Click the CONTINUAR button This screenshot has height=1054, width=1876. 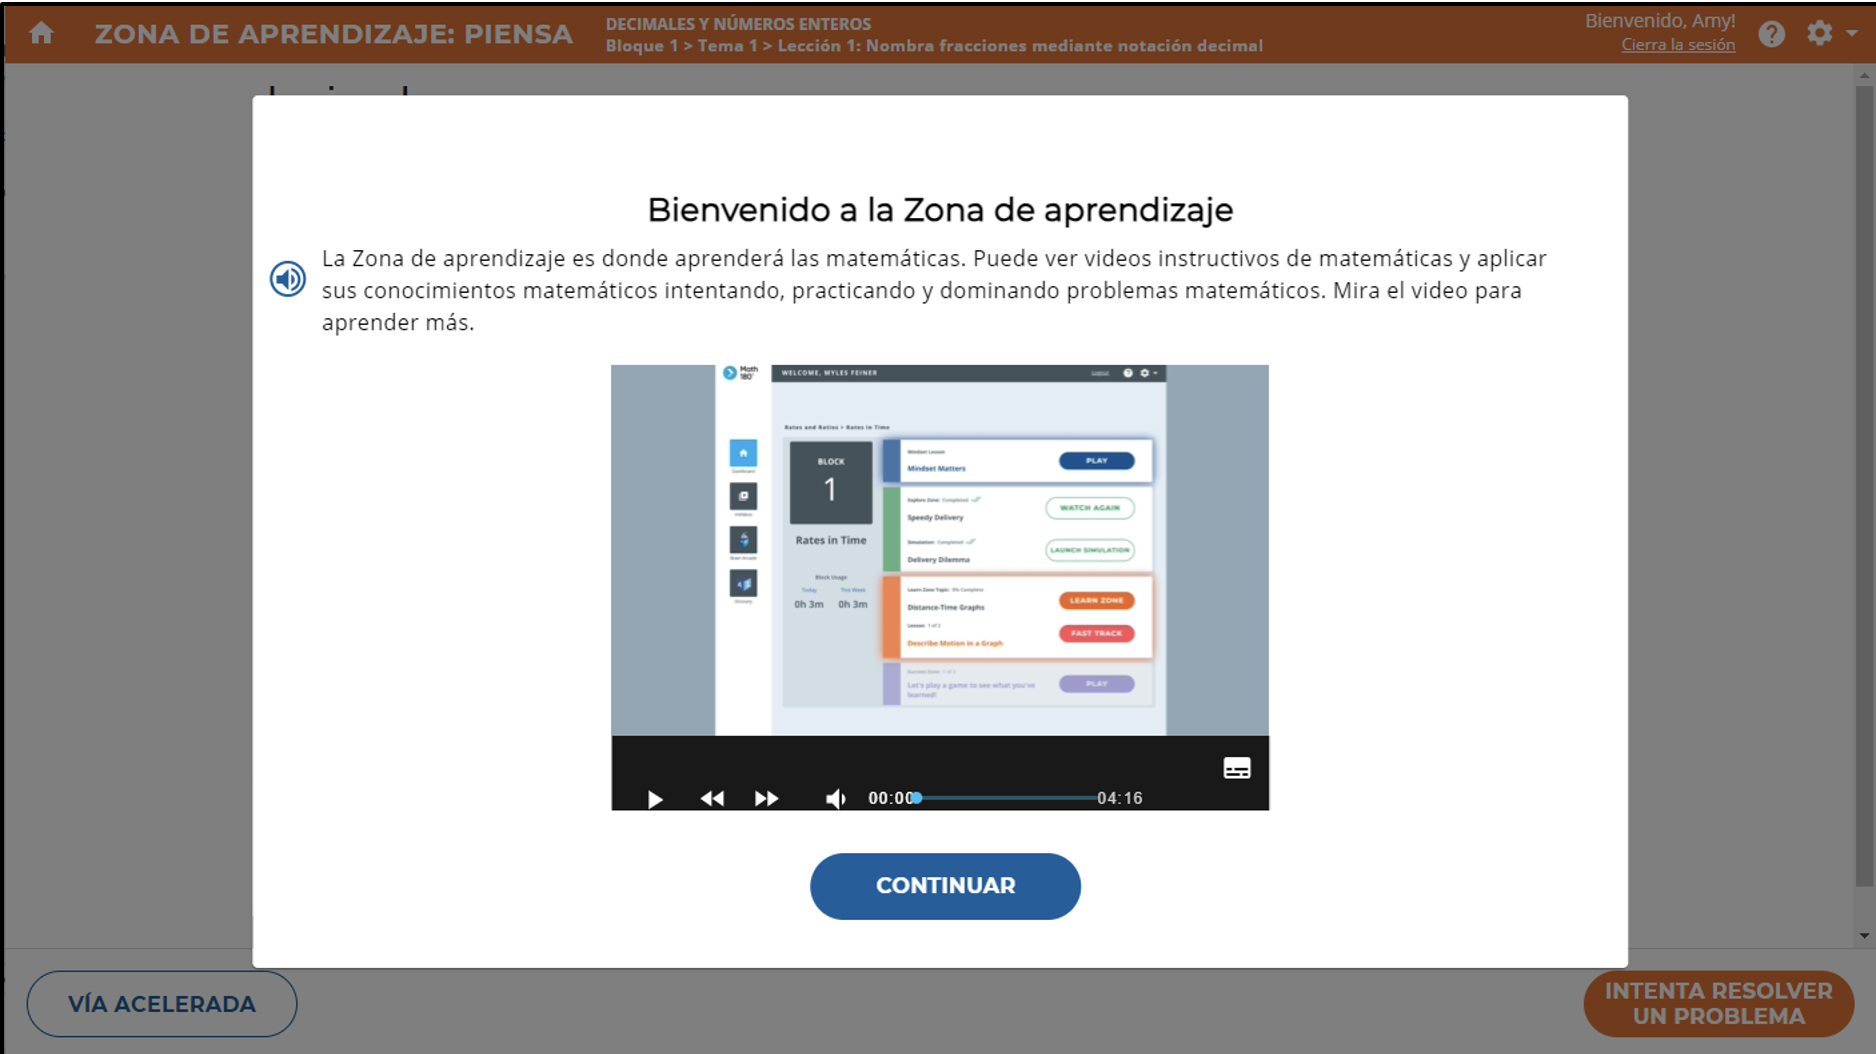(945, 886)
